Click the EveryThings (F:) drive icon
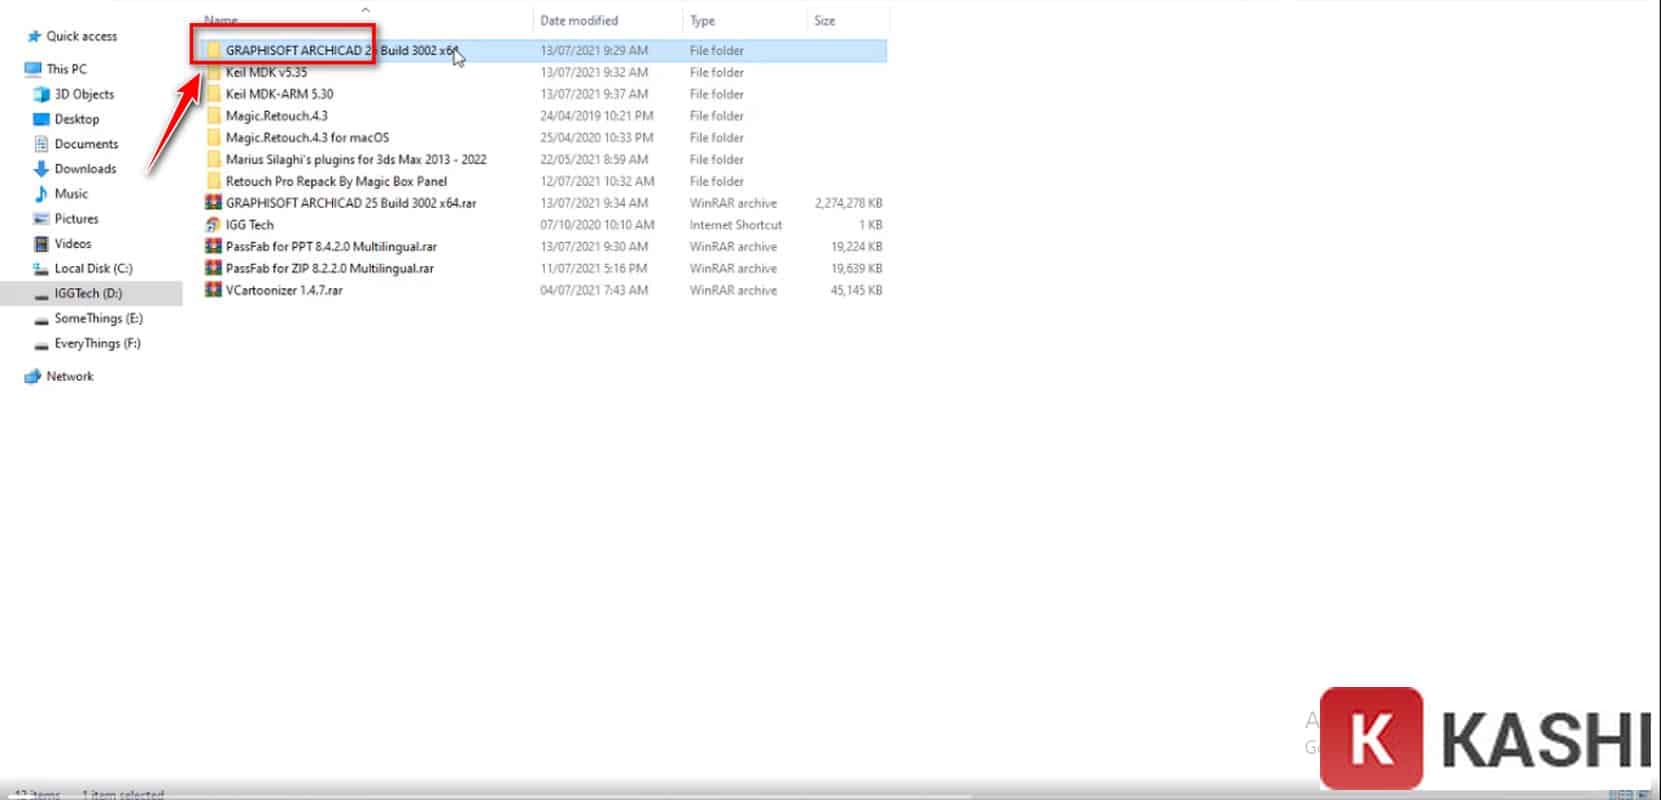Screen dimensions: 1661x800 pyautogui.click(x=42, y=344)
